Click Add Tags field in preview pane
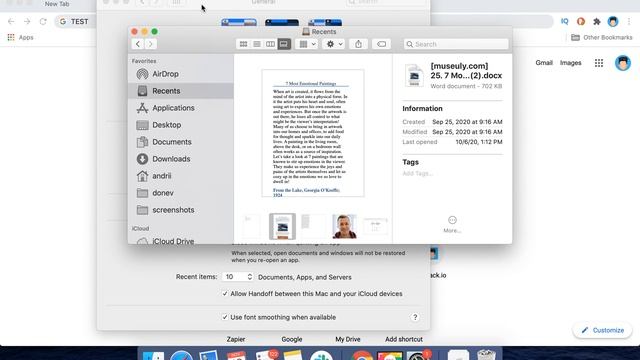This screenshot has width=640, height=360. [x=417, y=173]
